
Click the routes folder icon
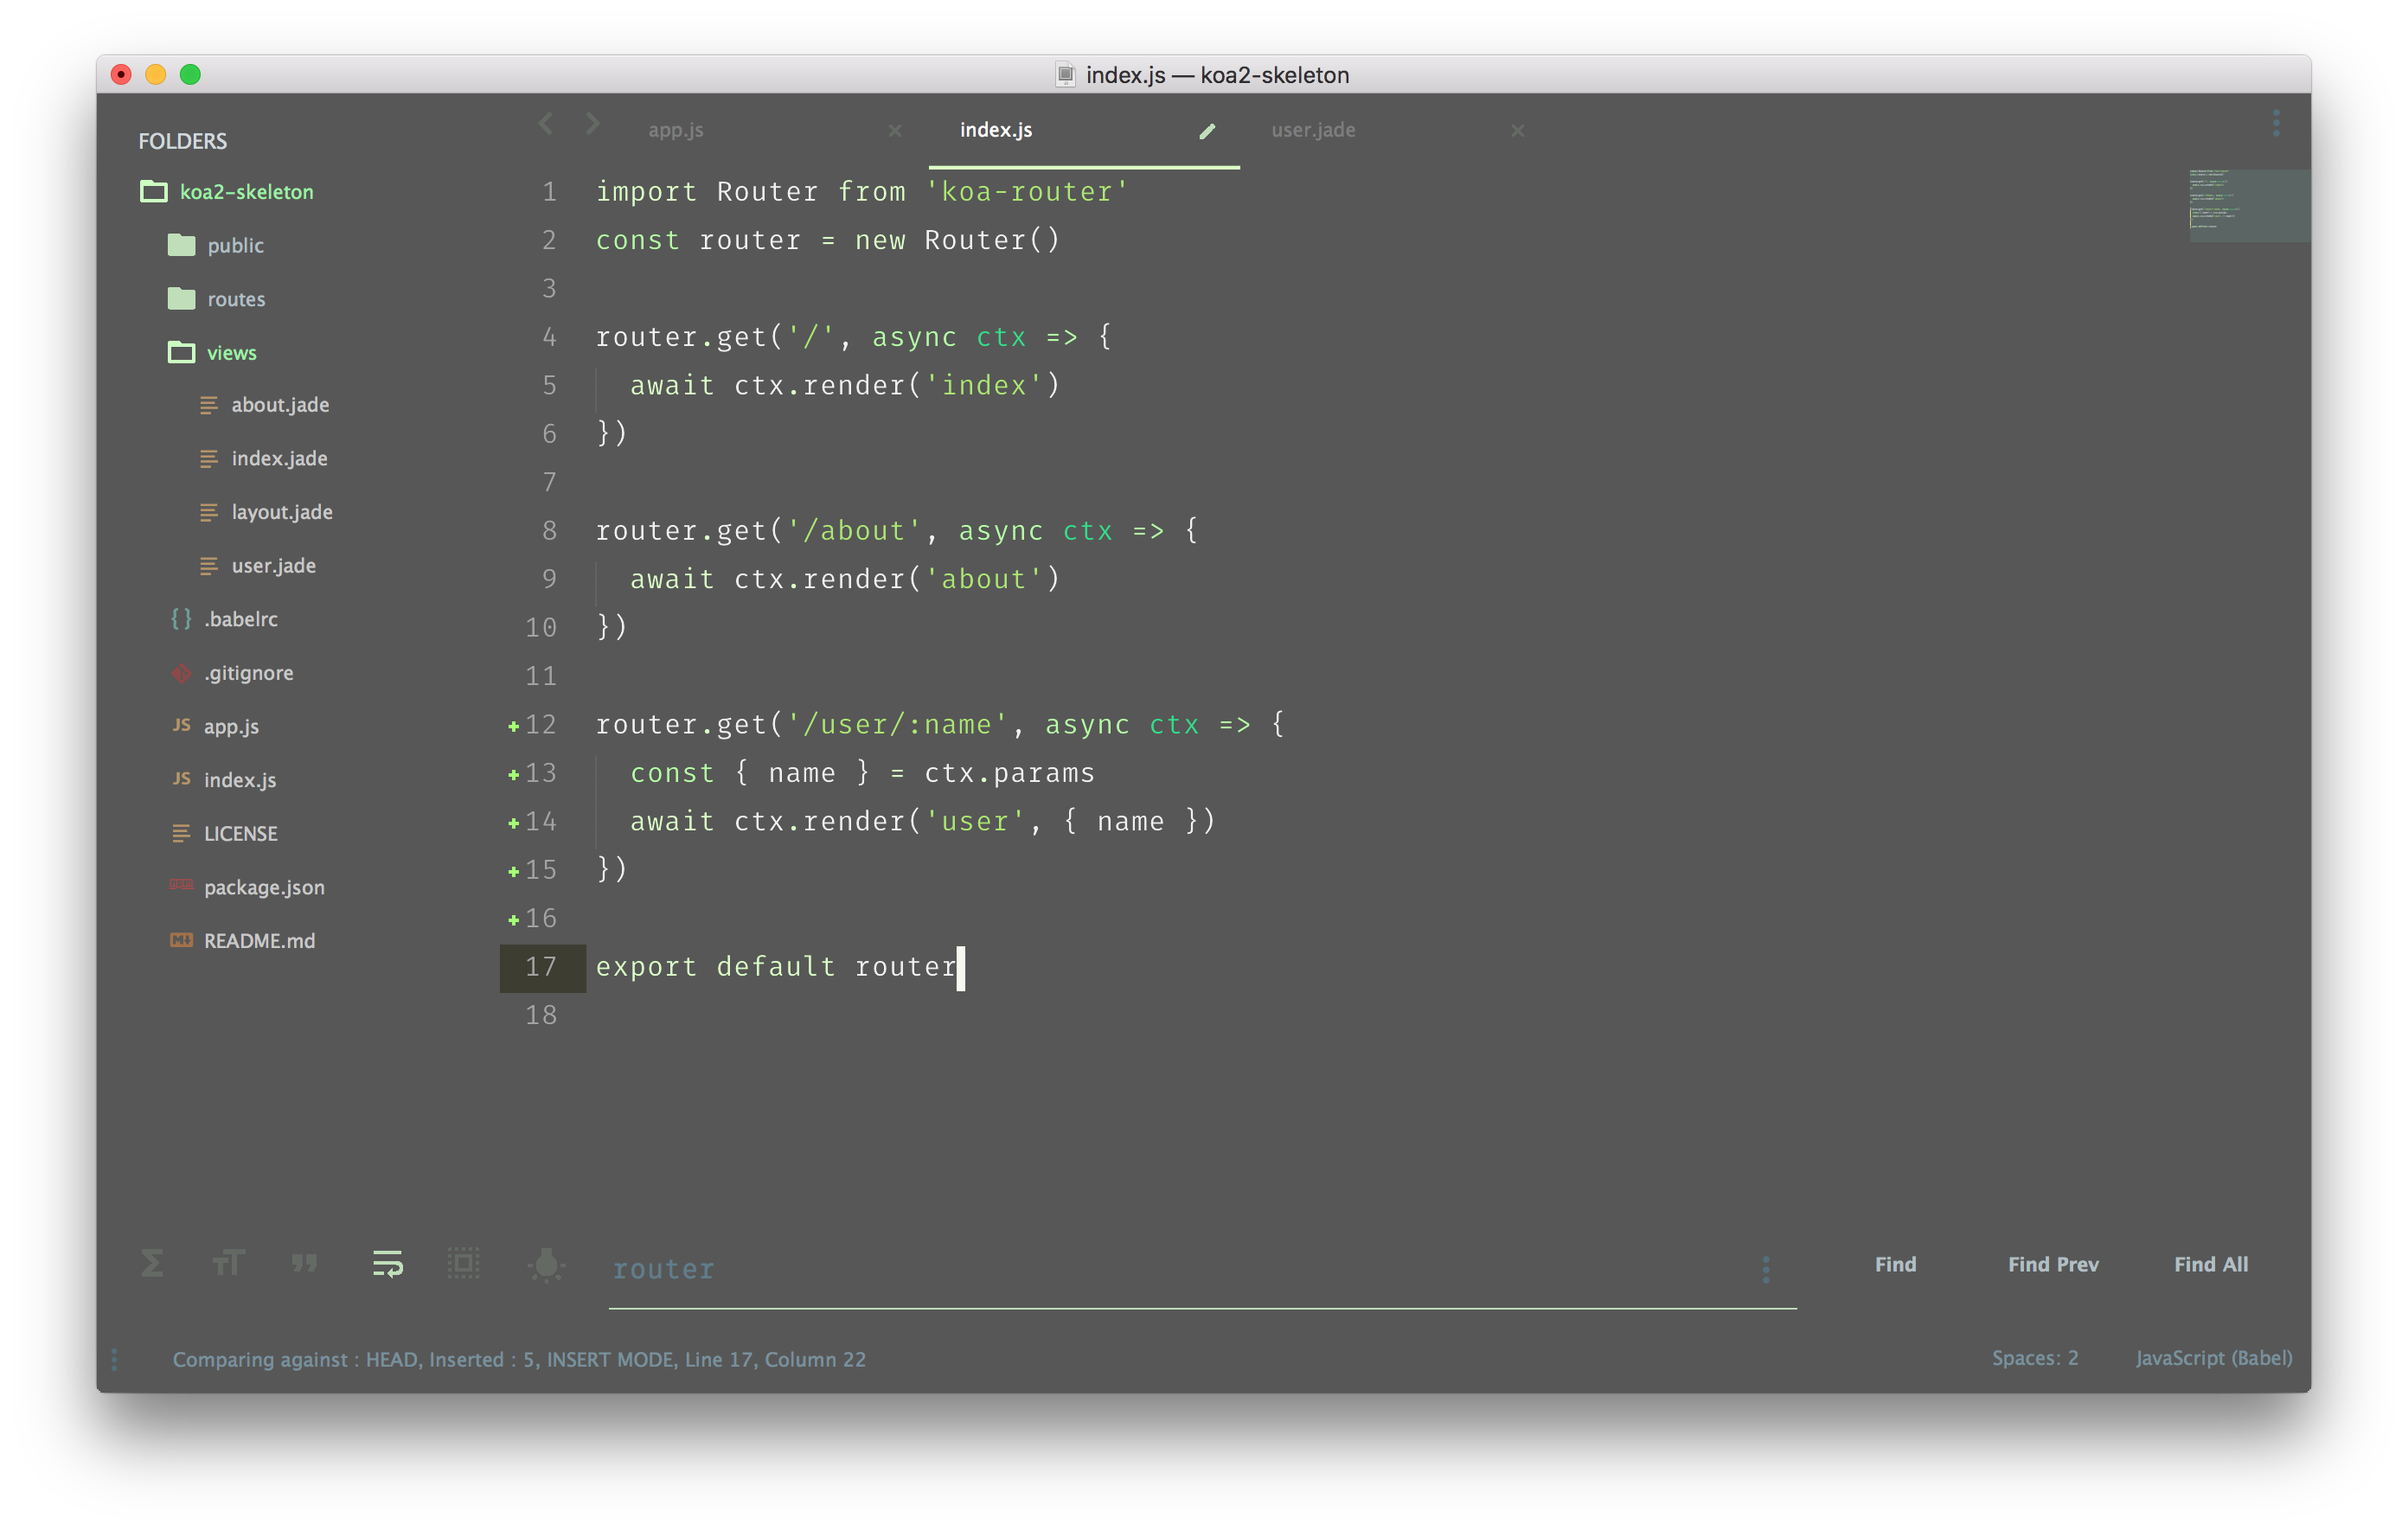click(x=181, y=298)
